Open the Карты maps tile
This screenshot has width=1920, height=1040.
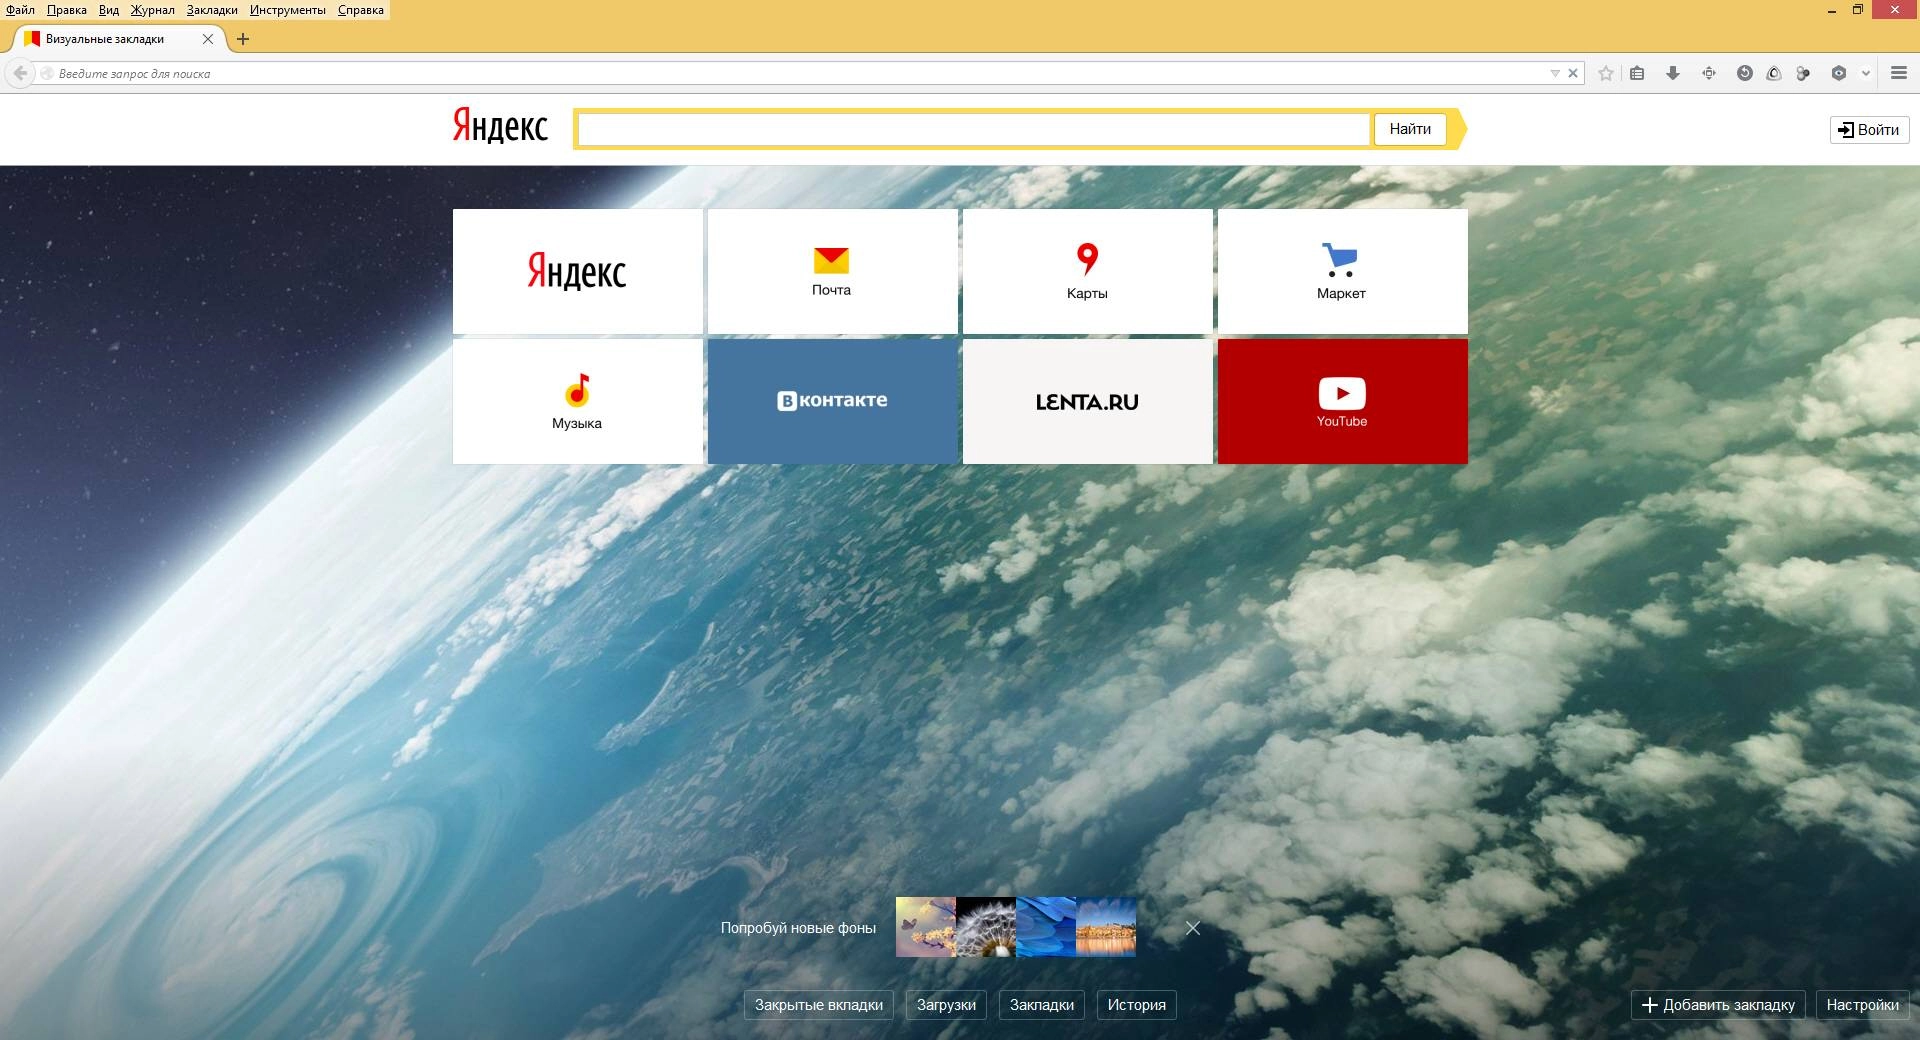coord(1088,271)
